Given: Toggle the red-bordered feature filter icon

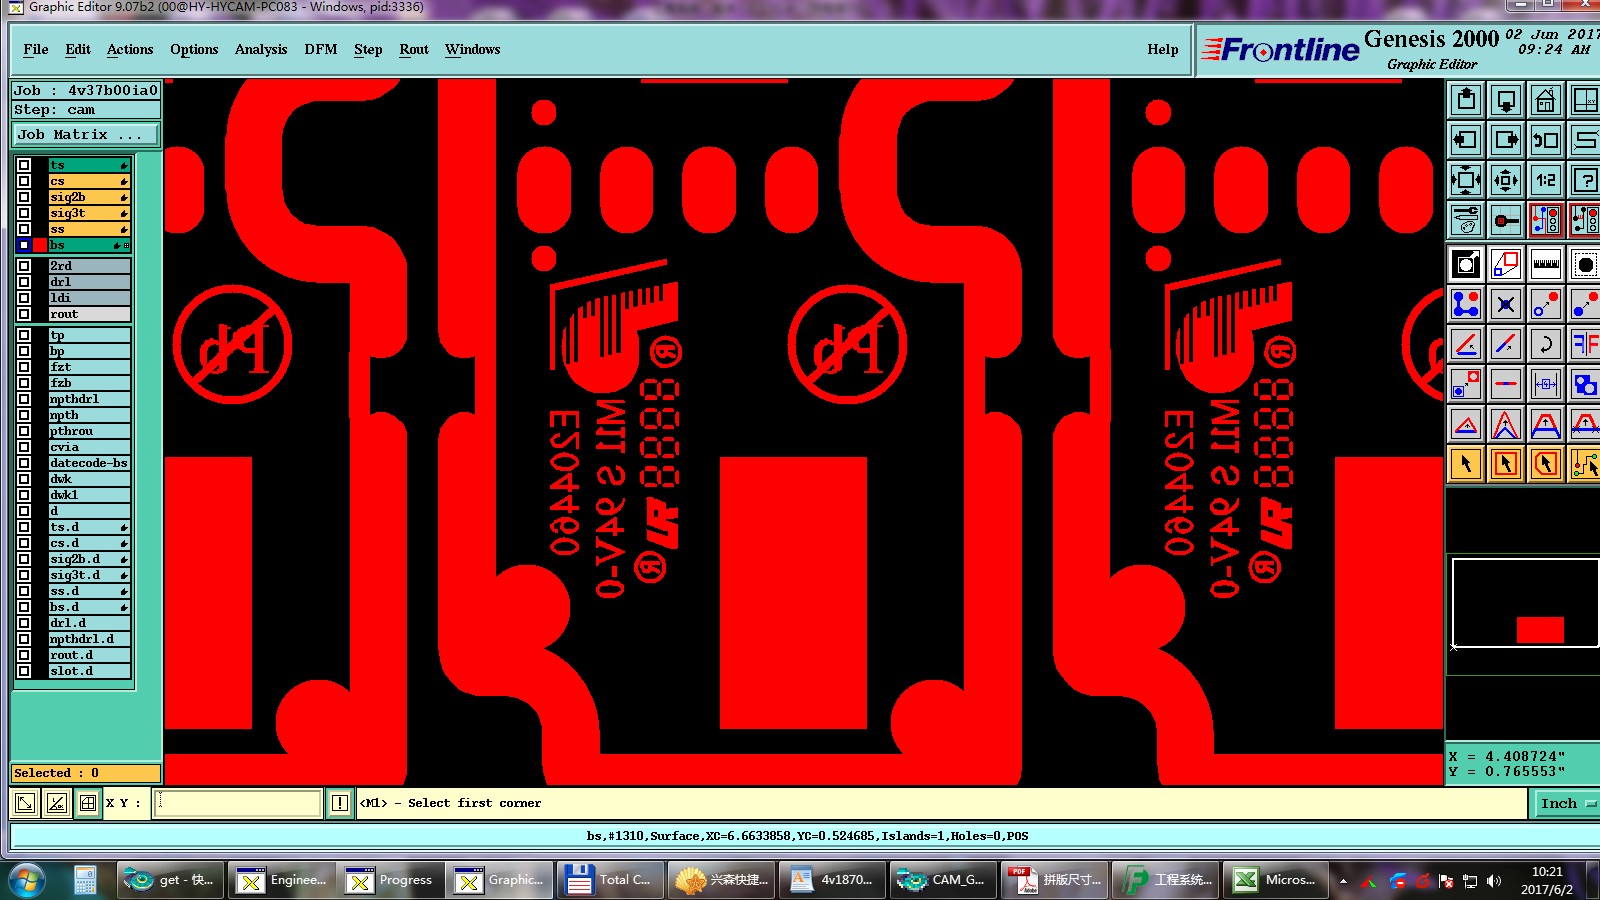Looking at the screenshot, I should coord(1546,220).
